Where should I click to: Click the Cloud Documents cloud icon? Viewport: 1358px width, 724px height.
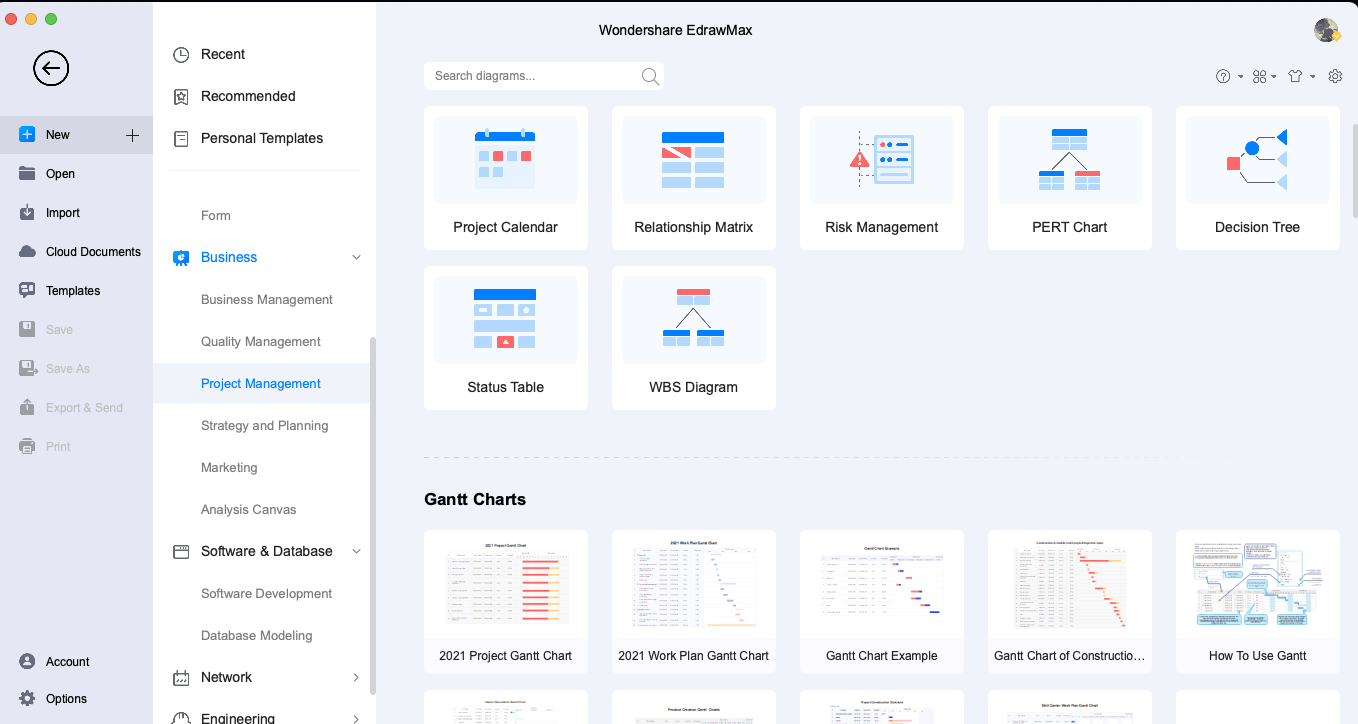point(27,252)
